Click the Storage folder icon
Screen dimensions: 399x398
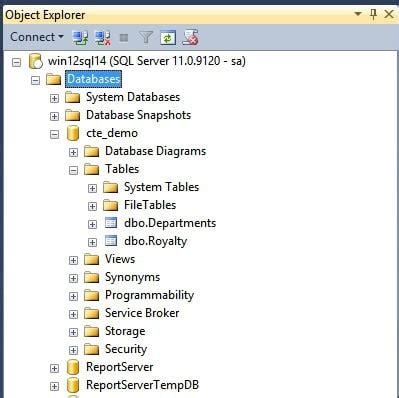point(92,331)
